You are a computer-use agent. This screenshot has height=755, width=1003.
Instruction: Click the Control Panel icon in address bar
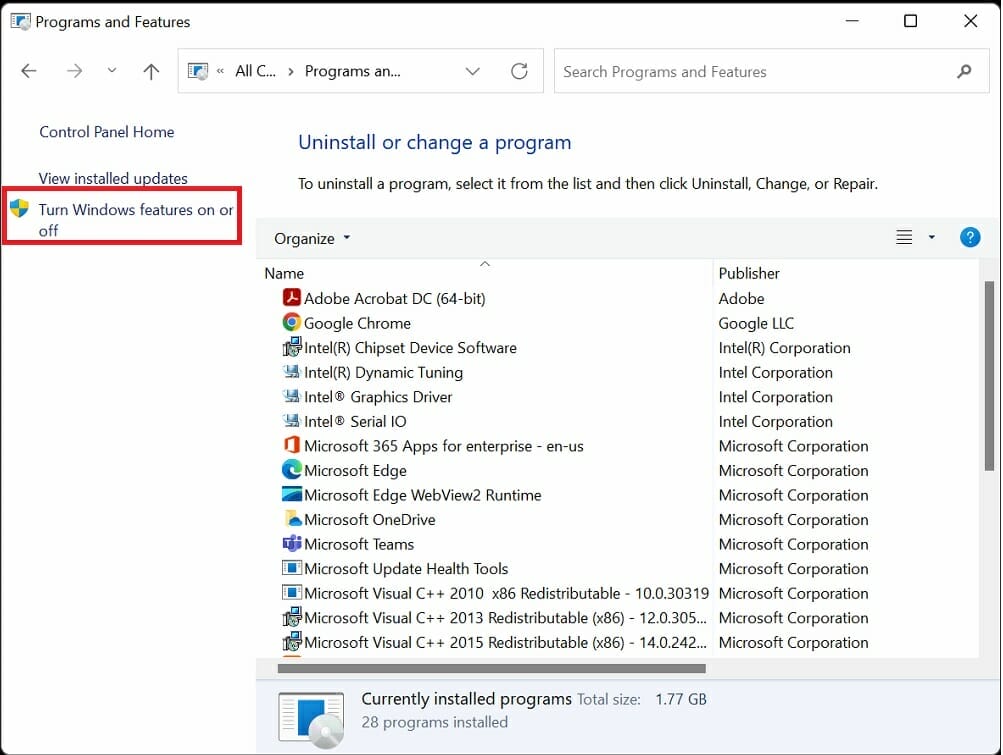coord(198,71)
